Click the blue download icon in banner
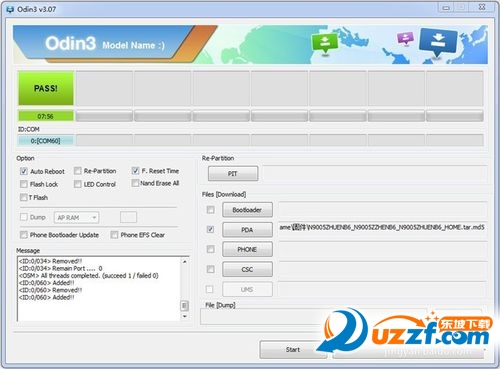The height and width of the screenshot is (369, 500). click(x=438, y=42)
